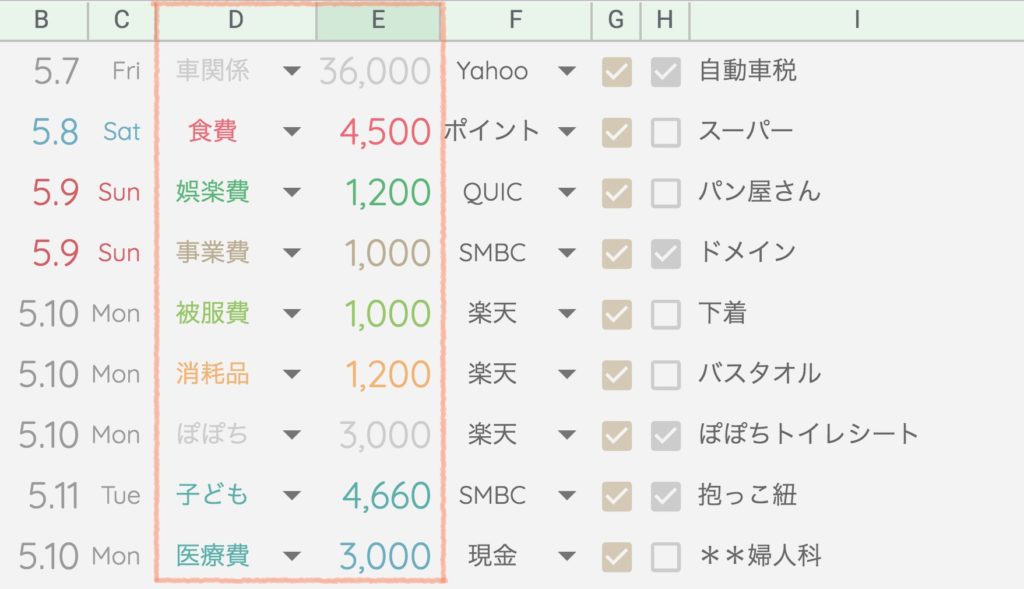Open the QUIC payment dropdown arrow
This screenshot has height=589, width=1024.
point(567,193)
